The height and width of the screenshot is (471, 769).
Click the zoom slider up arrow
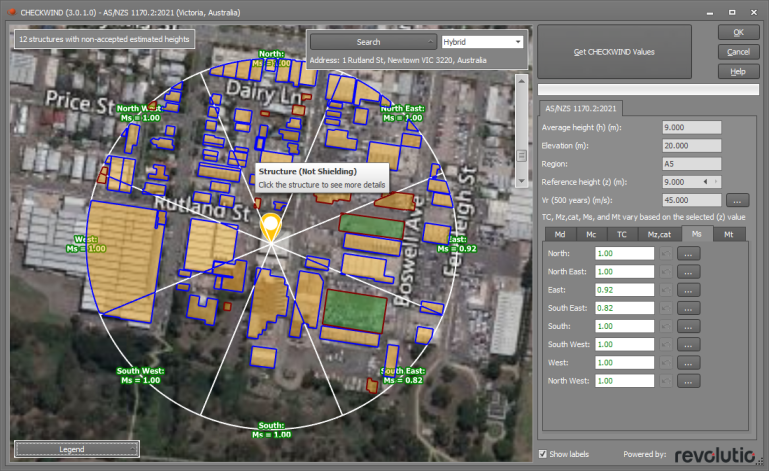[521, 80]
